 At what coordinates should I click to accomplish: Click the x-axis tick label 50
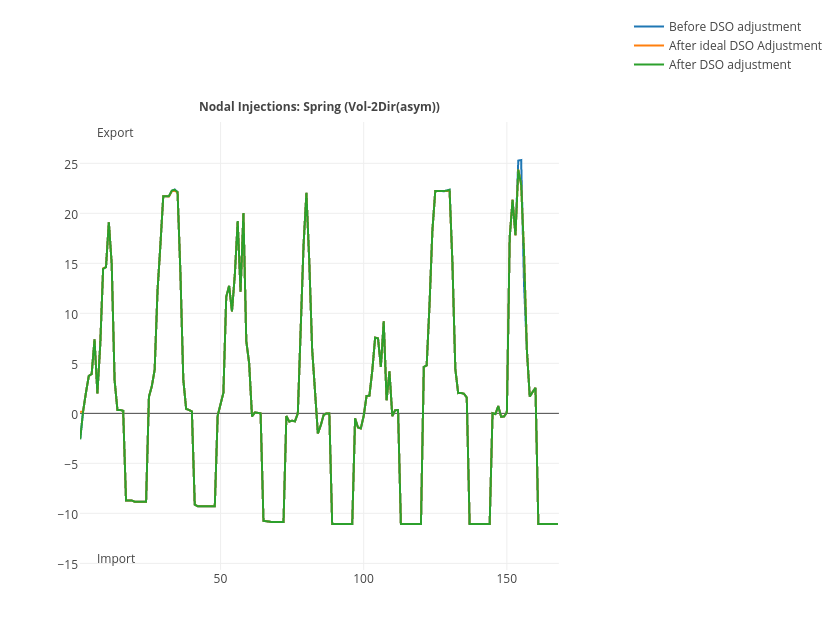[220, 579]
